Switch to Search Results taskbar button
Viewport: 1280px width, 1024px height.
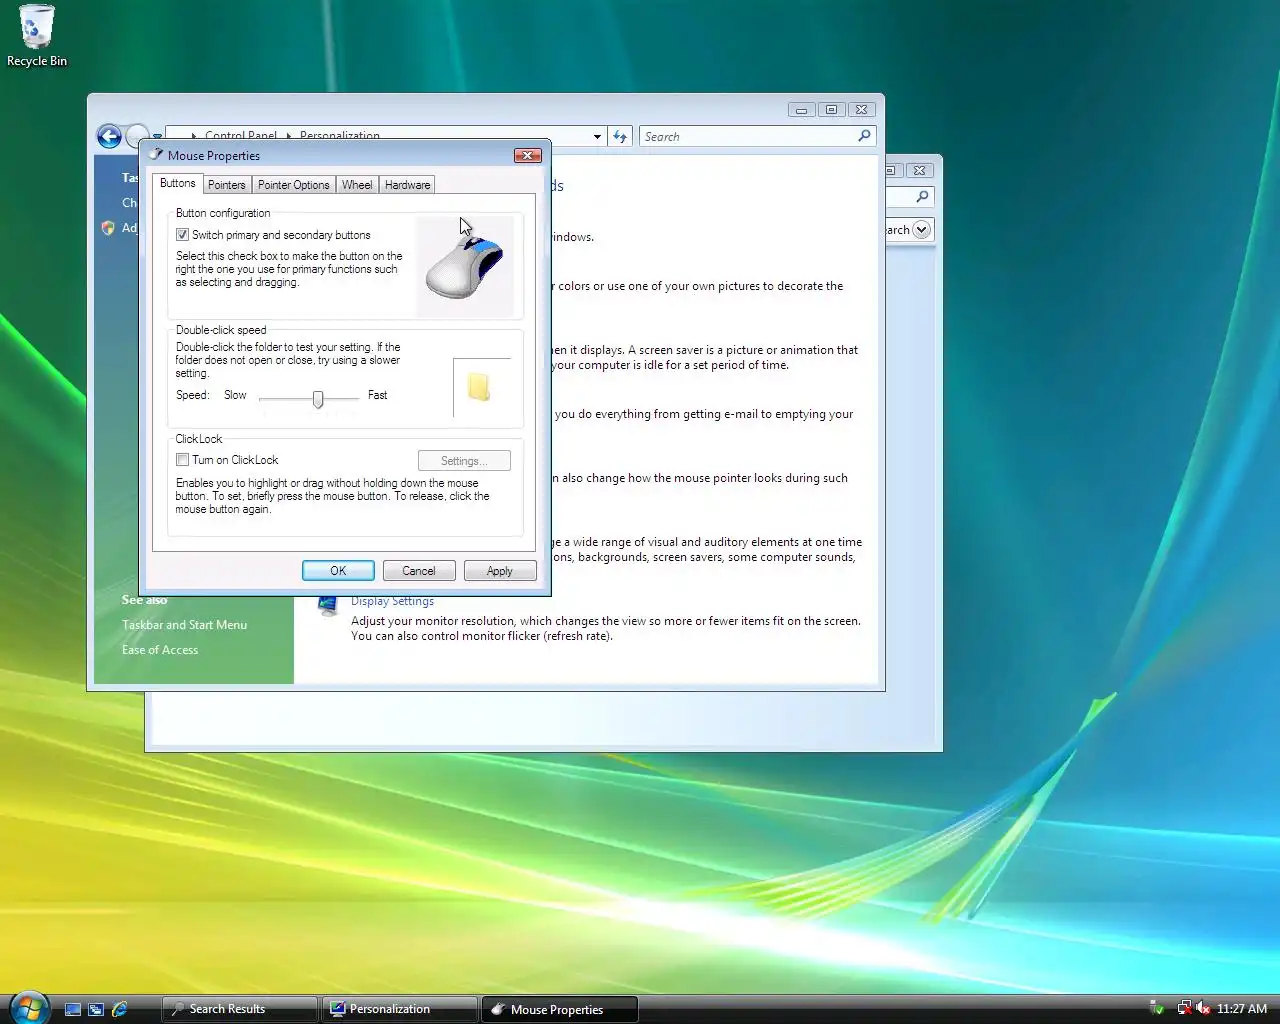point(240,1009)
